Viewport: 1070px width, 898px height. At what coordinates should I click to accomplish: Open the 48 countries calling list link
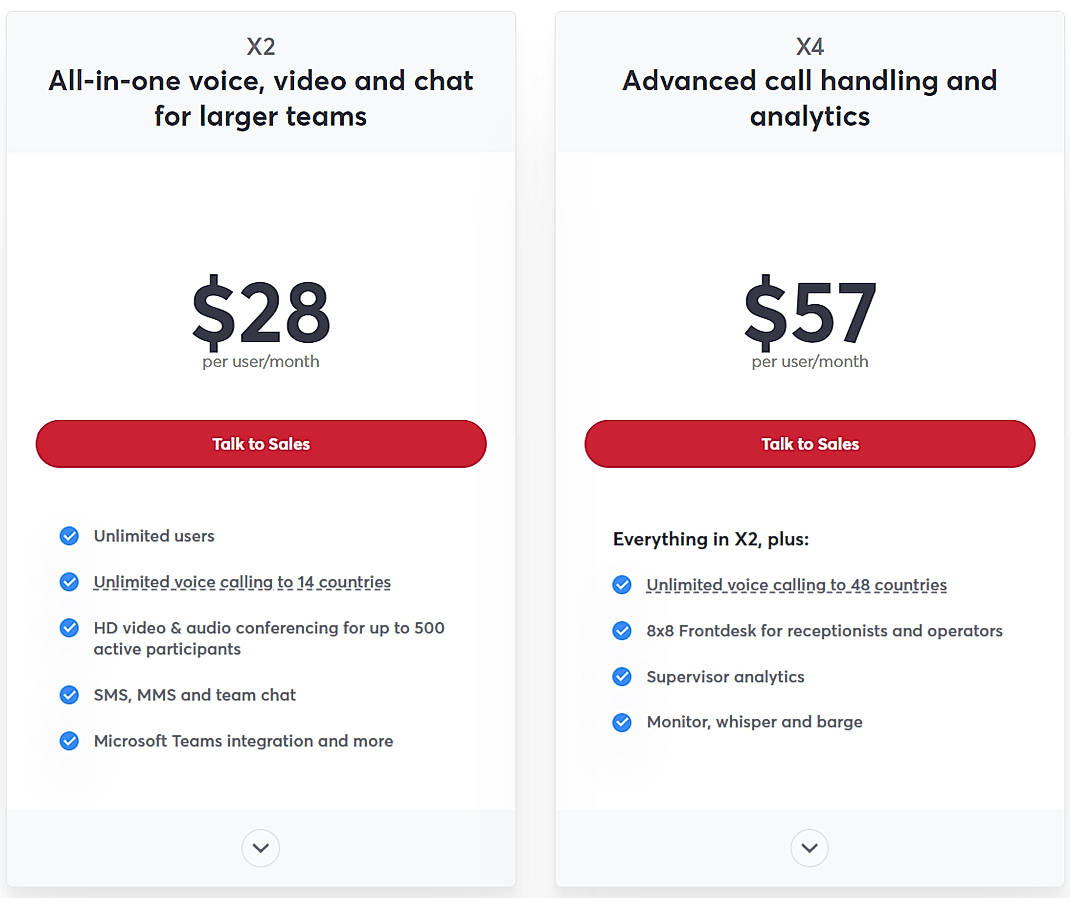coord(796,585)
